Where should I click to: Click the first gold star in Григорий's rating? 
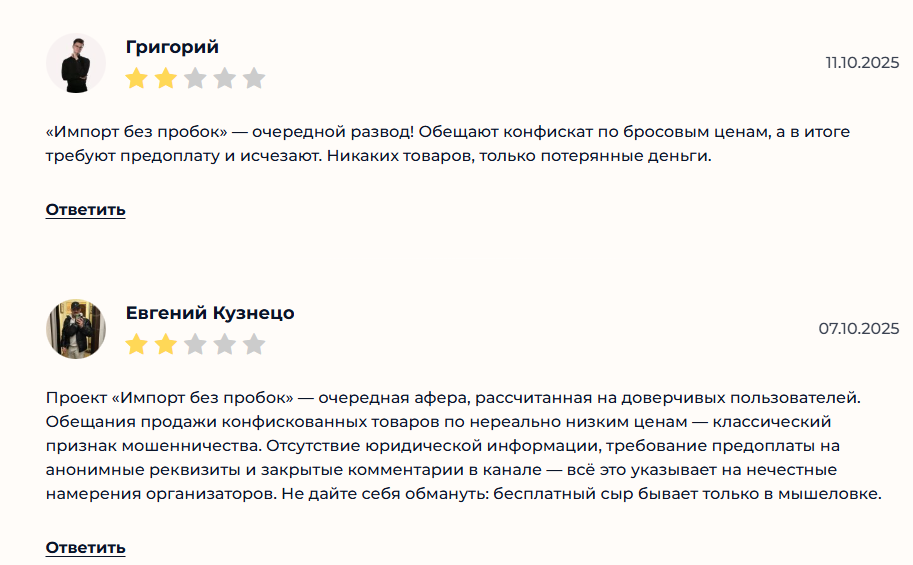click(x=137, y=78)
